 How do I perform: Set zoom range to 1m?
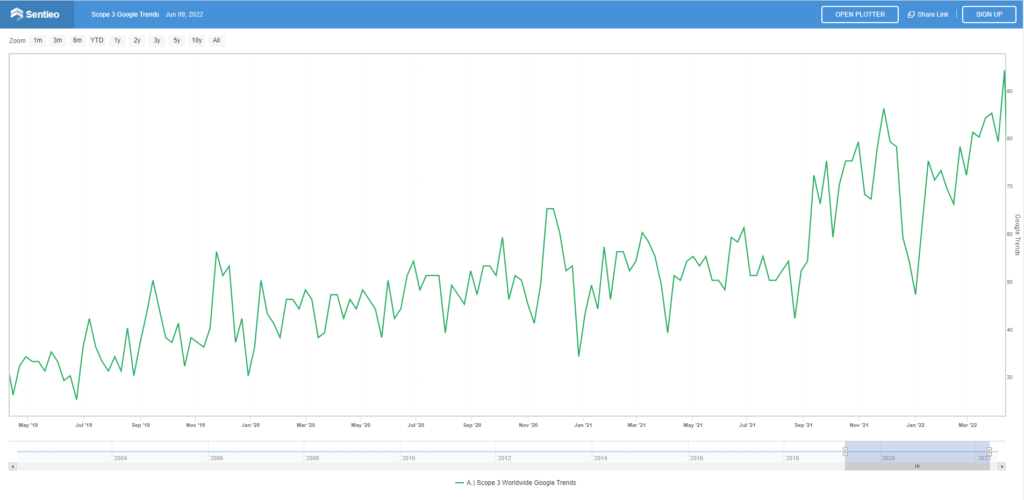(38, 40)
